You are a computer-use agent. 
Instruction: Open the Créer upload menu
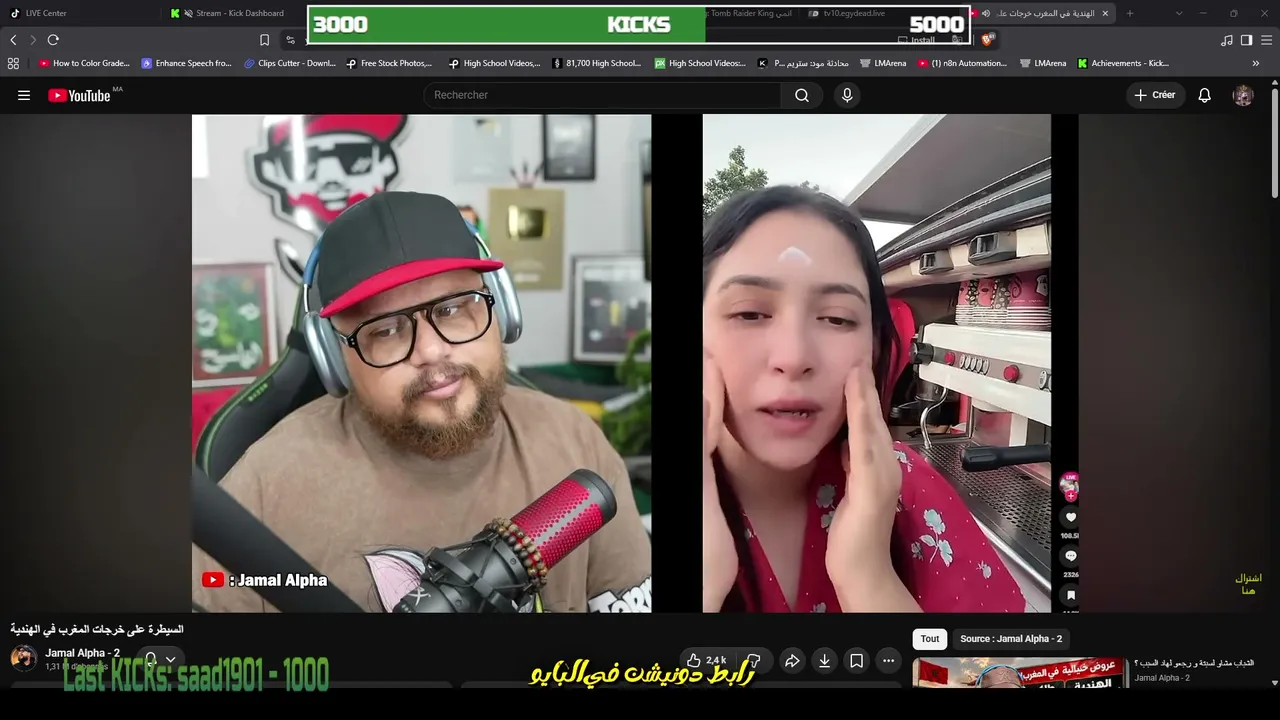click(x=1154, y=95)
